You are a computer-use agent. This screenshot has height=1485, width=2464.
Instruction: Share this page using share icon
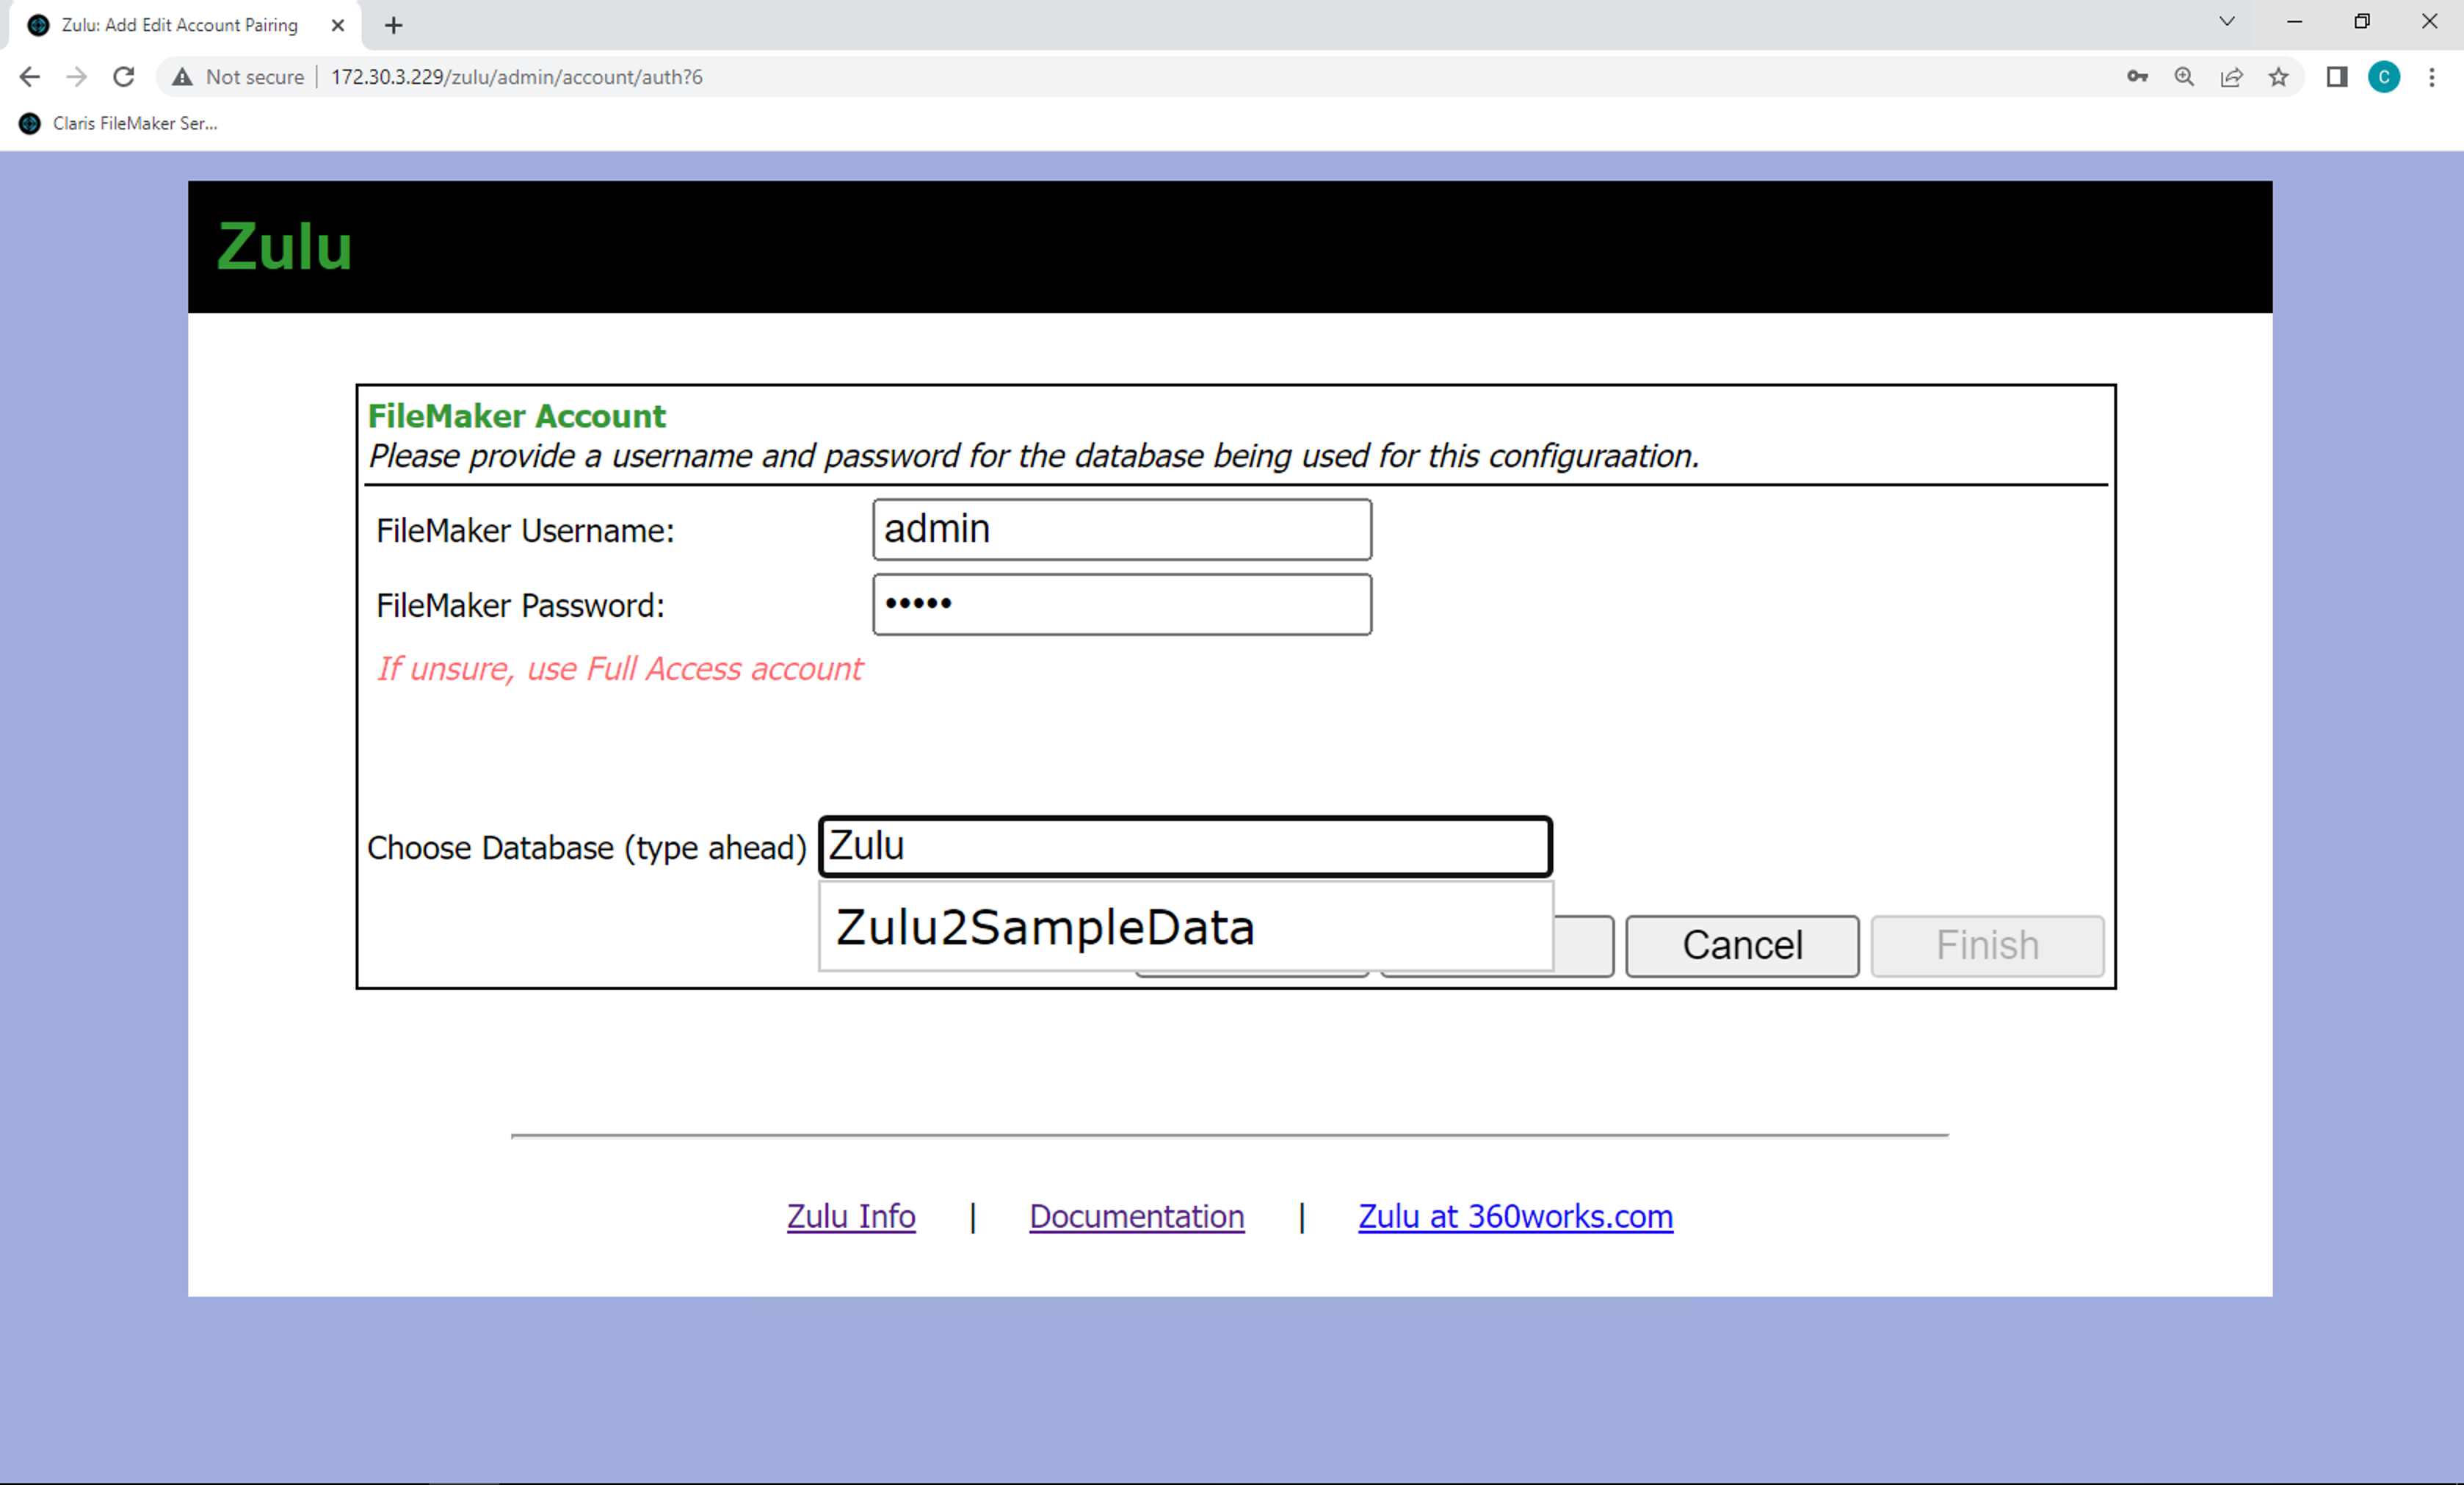pyautogui.click(x=2231, y=77)
